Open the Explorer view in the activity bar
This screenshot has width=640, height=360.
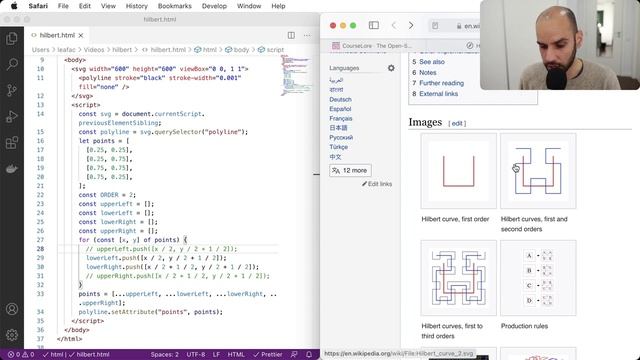click(x=12, y=38)
